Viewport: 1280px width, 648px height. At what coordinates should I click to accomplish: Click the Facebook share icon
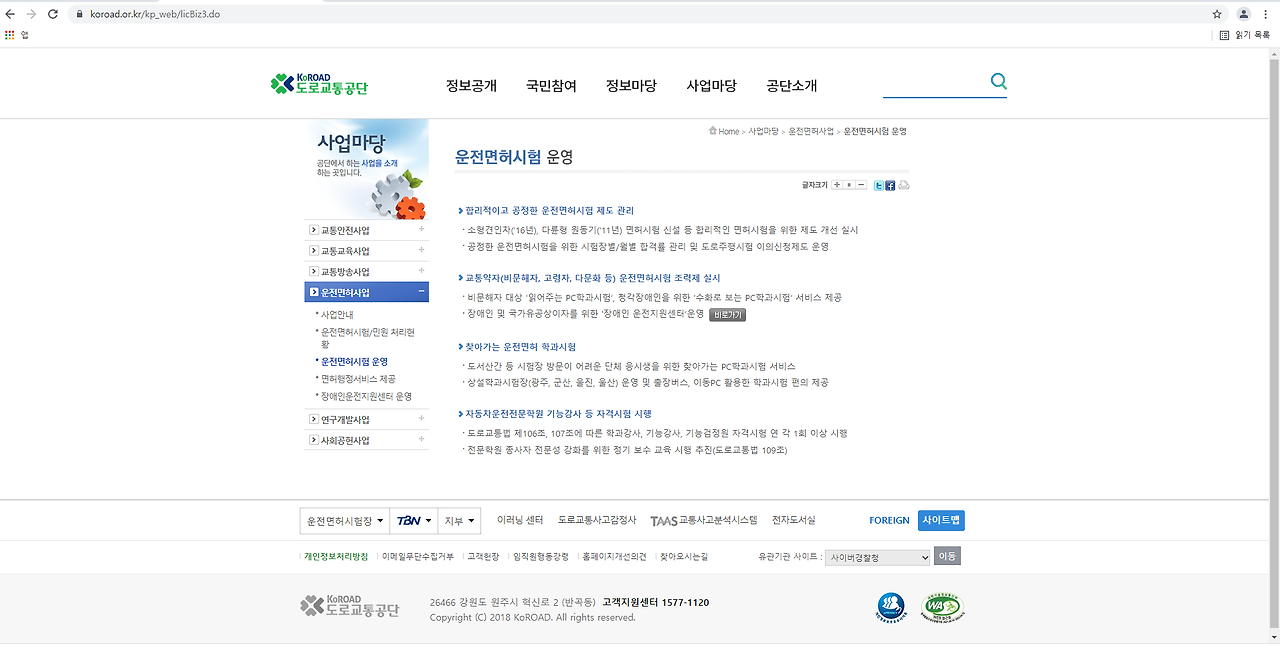coord(890,185)
